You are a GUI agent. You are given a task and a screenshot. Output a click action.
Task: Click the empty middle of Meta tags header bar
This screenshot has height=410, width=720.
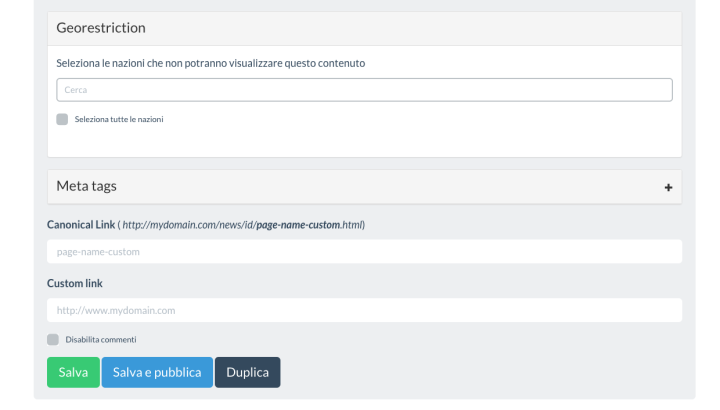pyautogui.click(x=380, y=187)
